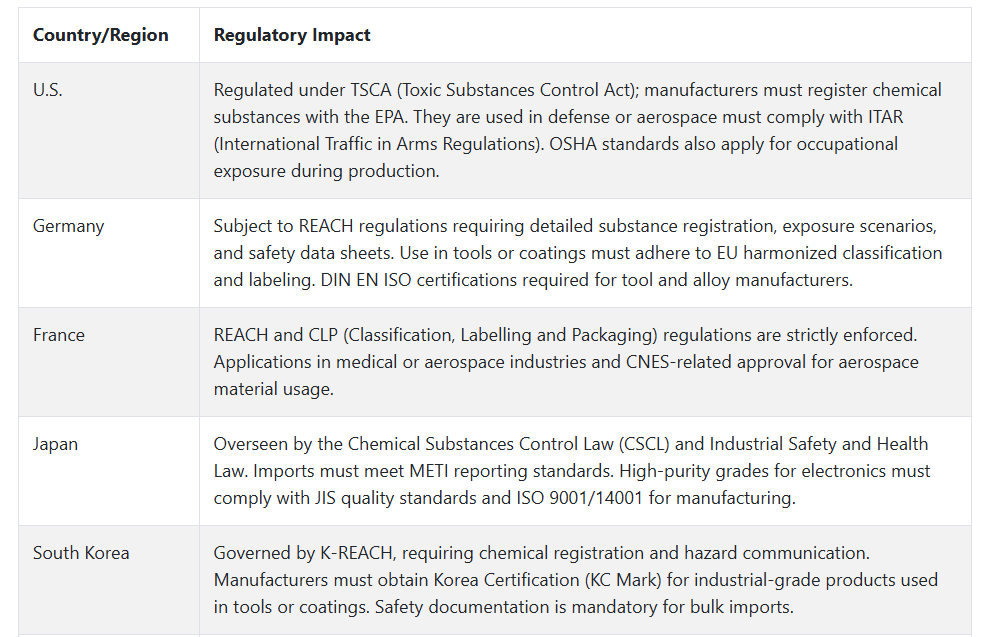
Task: Click the word ITAR in U.S. row
Action: (x=885, y=117)
